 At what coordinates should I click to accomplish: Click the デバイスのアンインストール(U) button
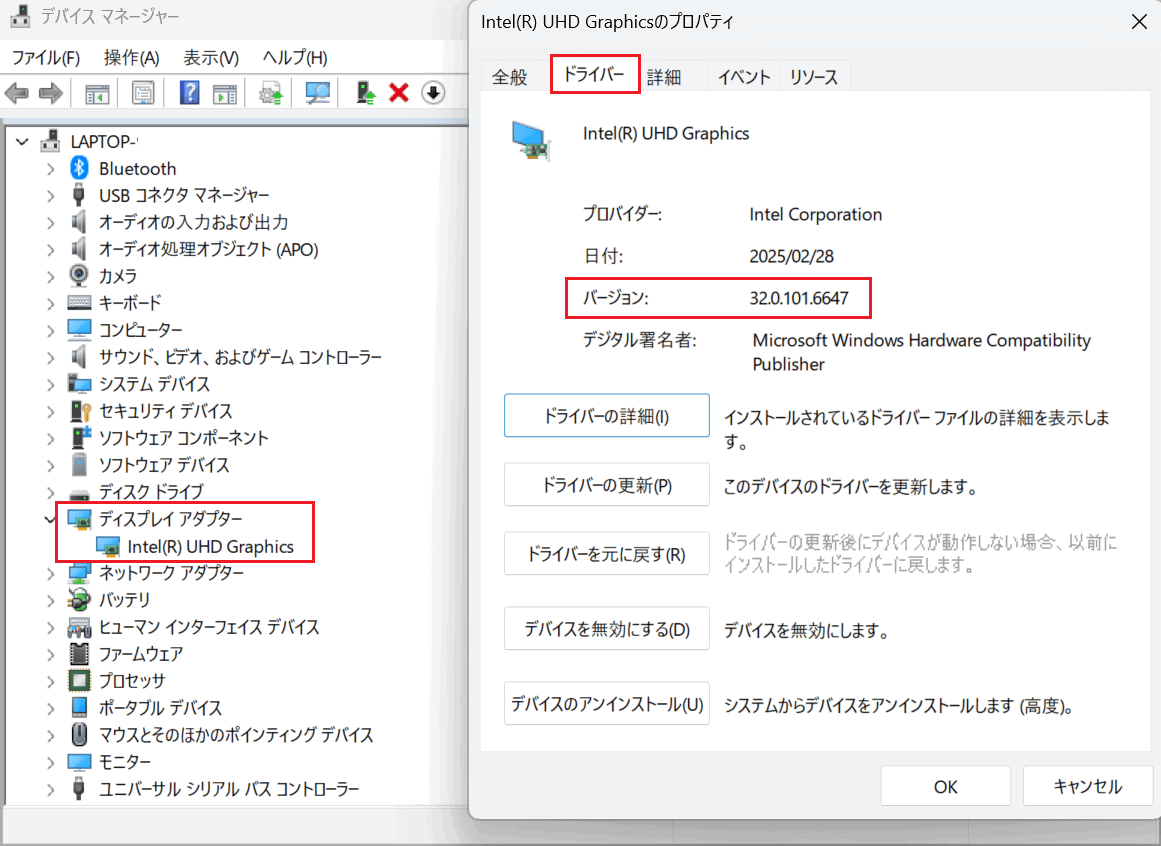(x=606, y=704)
